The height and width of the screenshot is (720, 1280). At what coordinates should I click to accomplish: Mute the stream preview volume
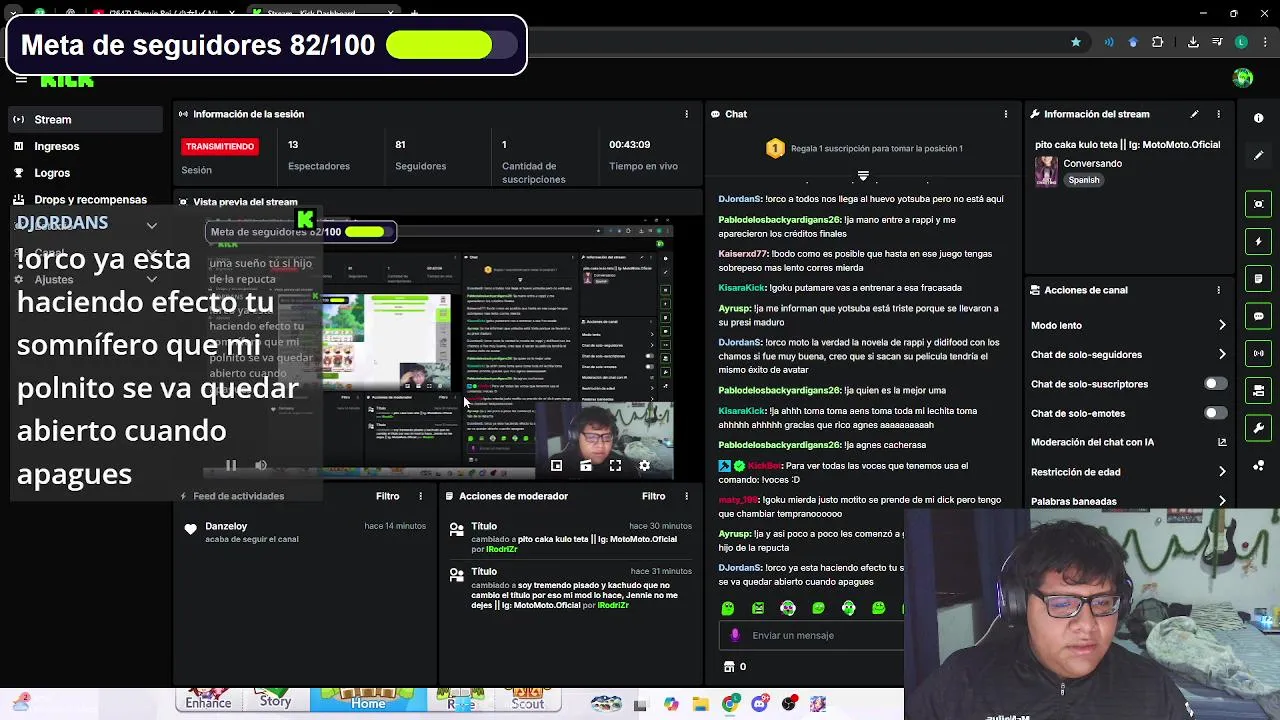point(261,465)
